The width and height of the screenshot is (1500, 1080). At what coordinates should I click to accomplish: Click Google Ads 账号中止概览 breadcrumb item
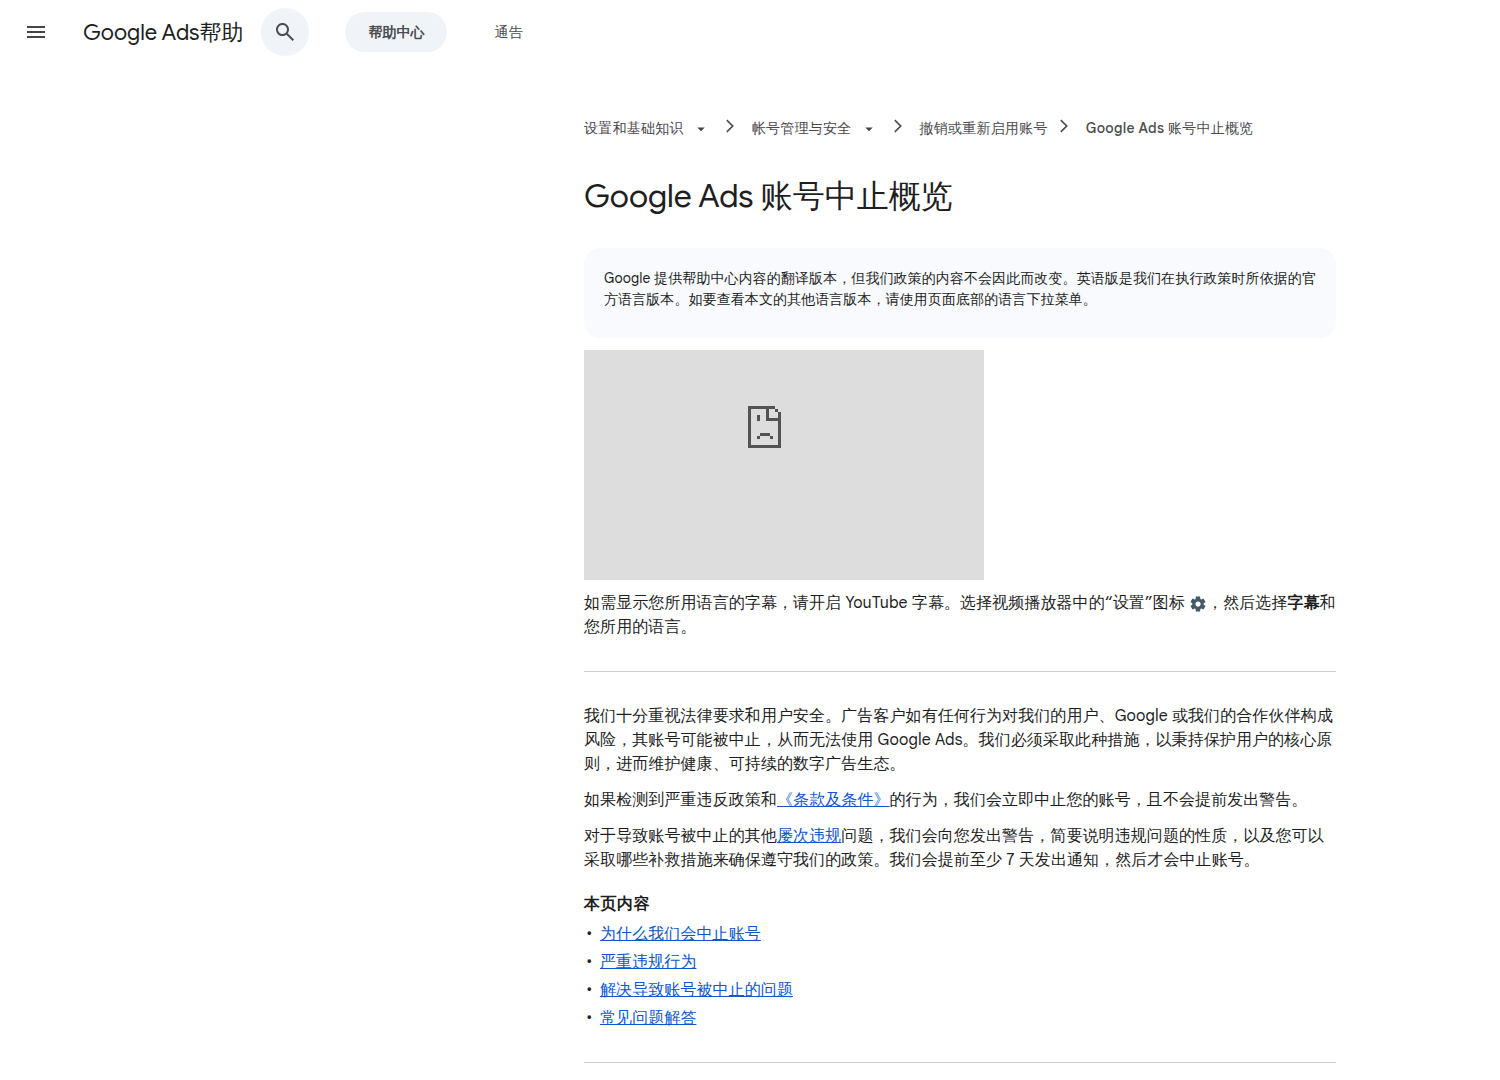click(x=1169, y=128)
